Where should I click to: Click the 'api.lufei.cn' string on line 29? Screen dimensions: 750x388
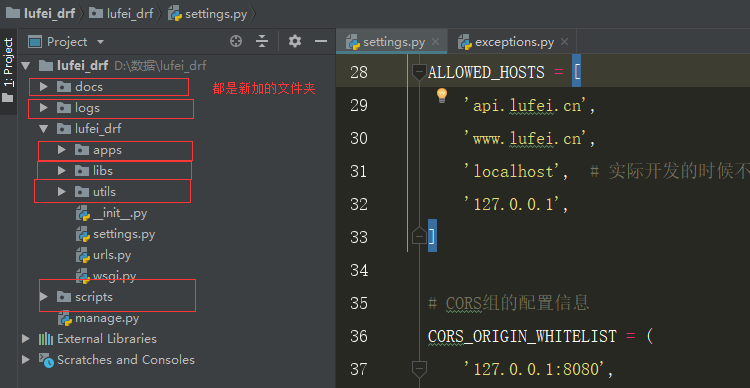(x=525, y=106)
